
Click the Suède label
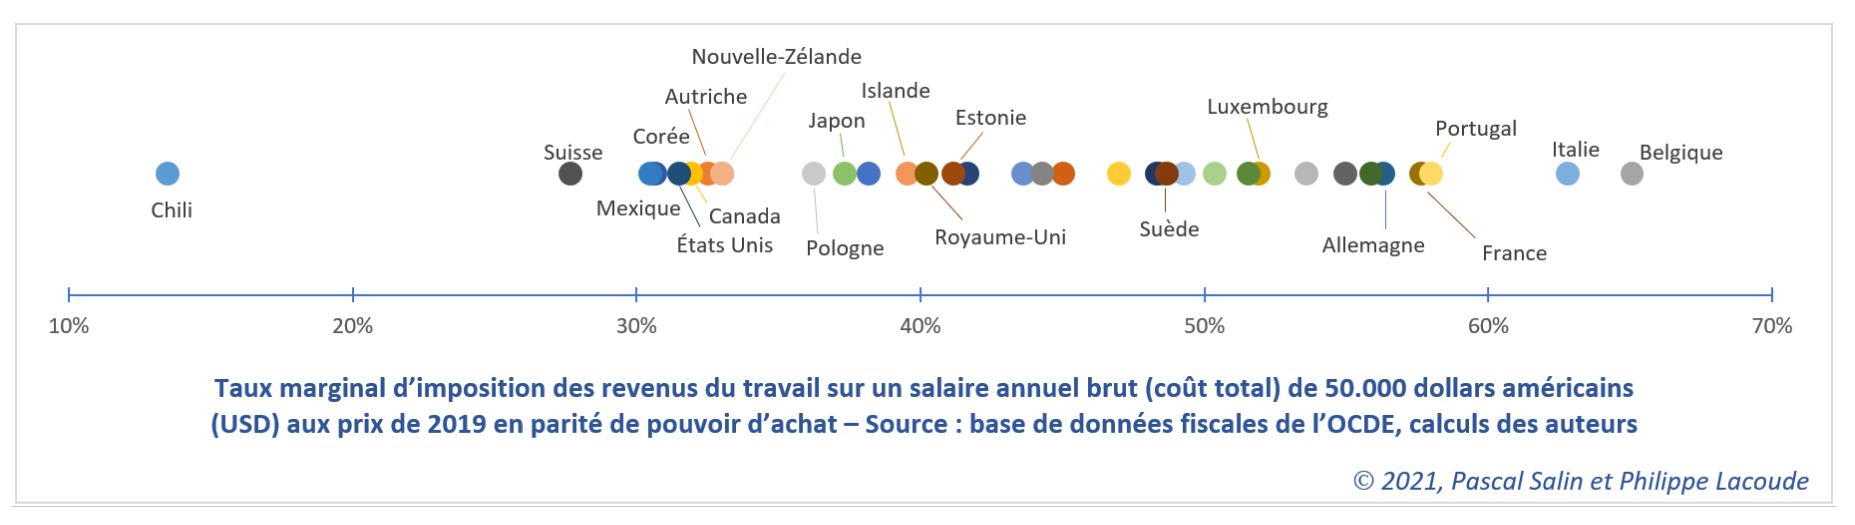point(1169,229)
